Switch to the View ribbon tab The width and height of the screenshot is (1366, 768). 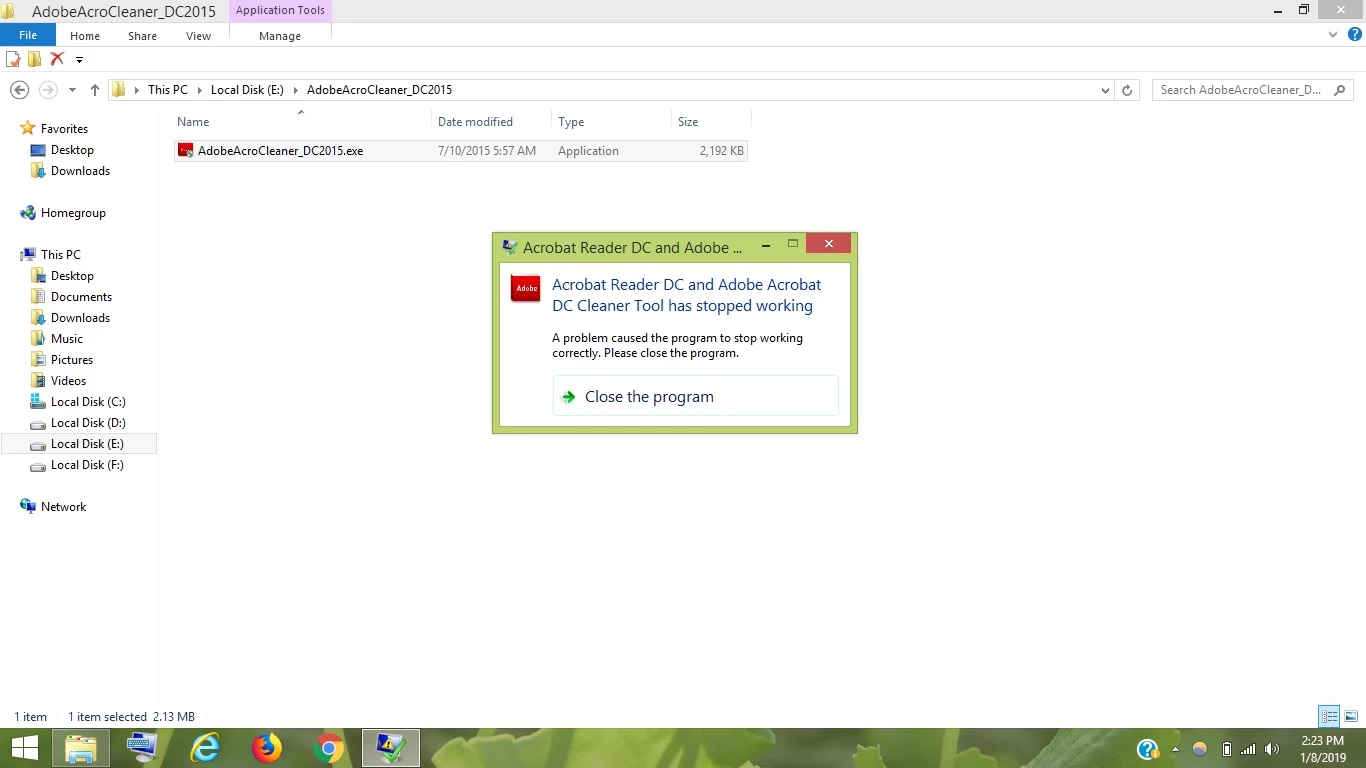pos(198,36)
